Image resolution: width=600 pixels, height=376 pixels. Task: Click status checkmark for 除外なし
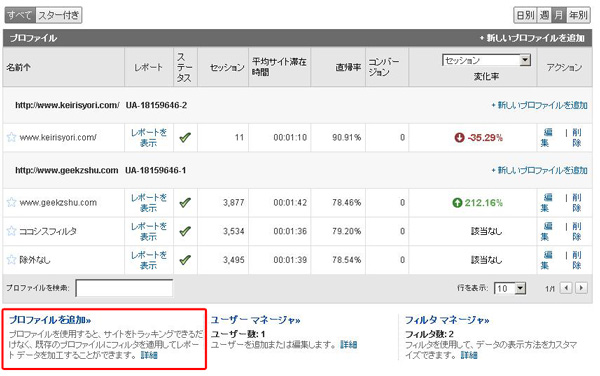[185, 260]
